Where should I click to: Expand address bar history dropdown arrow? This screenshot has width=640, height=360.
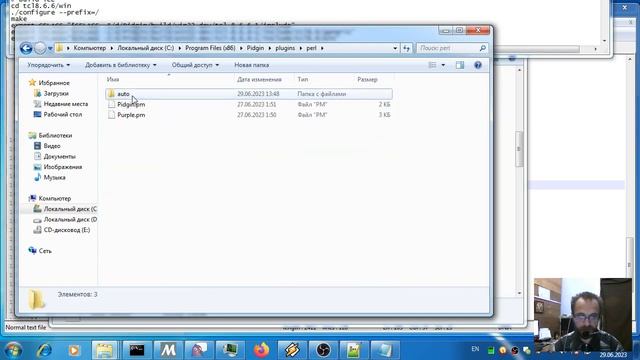click(395, 48)
